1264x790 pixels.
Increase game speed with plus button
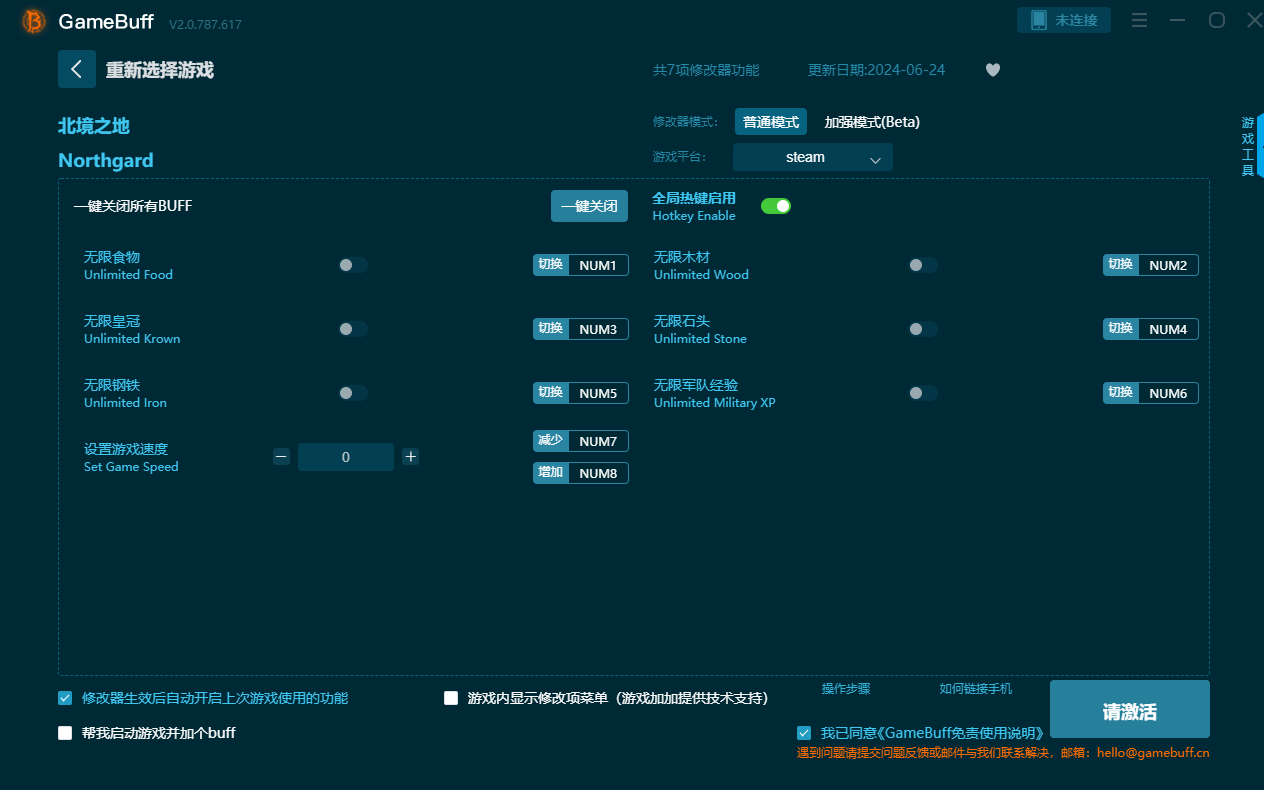point(410,457)
